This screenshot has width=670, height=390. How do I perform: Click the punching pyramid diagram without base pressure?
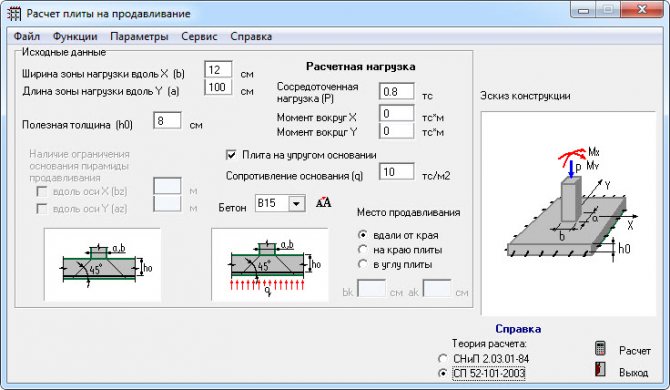point(102,264)
